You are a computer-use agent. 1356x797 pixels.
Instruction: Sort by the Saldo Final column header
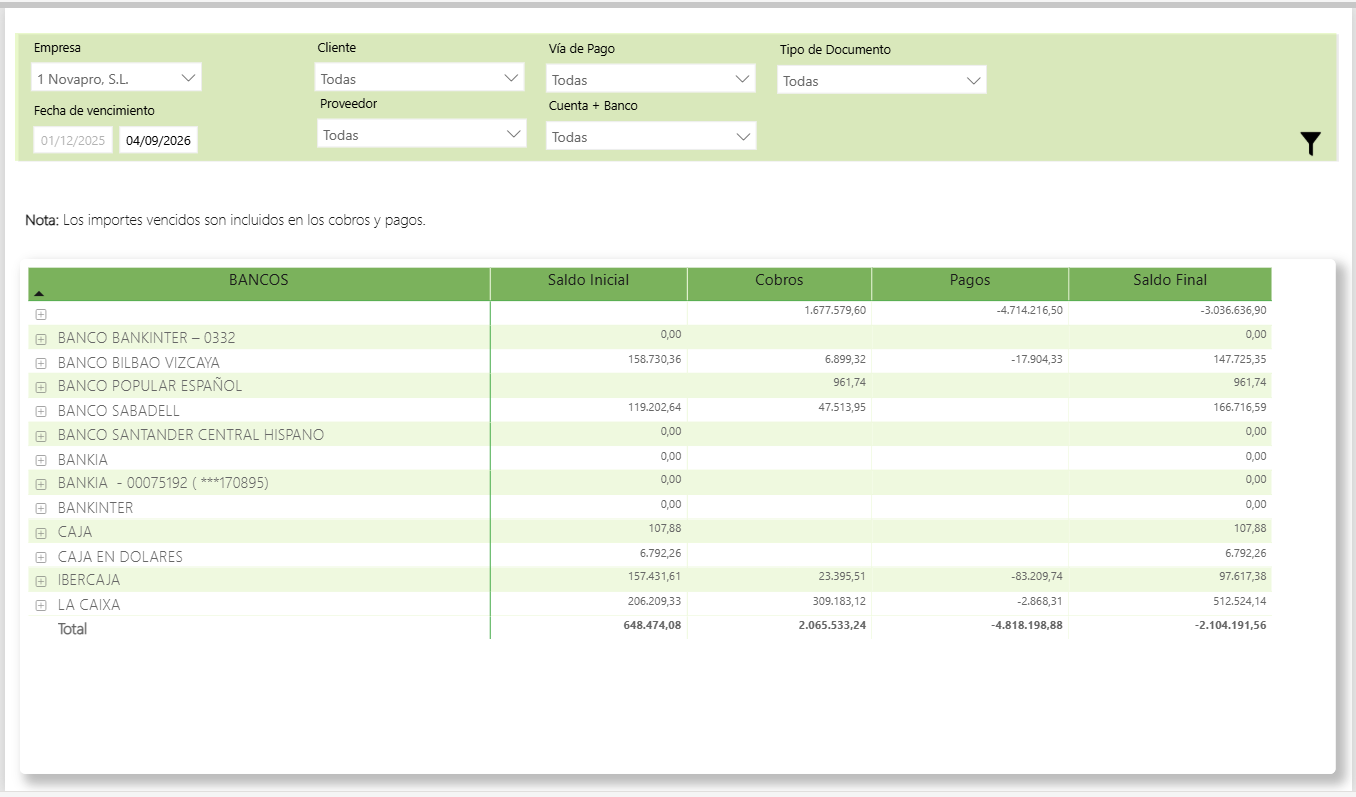click(x=1169, y=281)
